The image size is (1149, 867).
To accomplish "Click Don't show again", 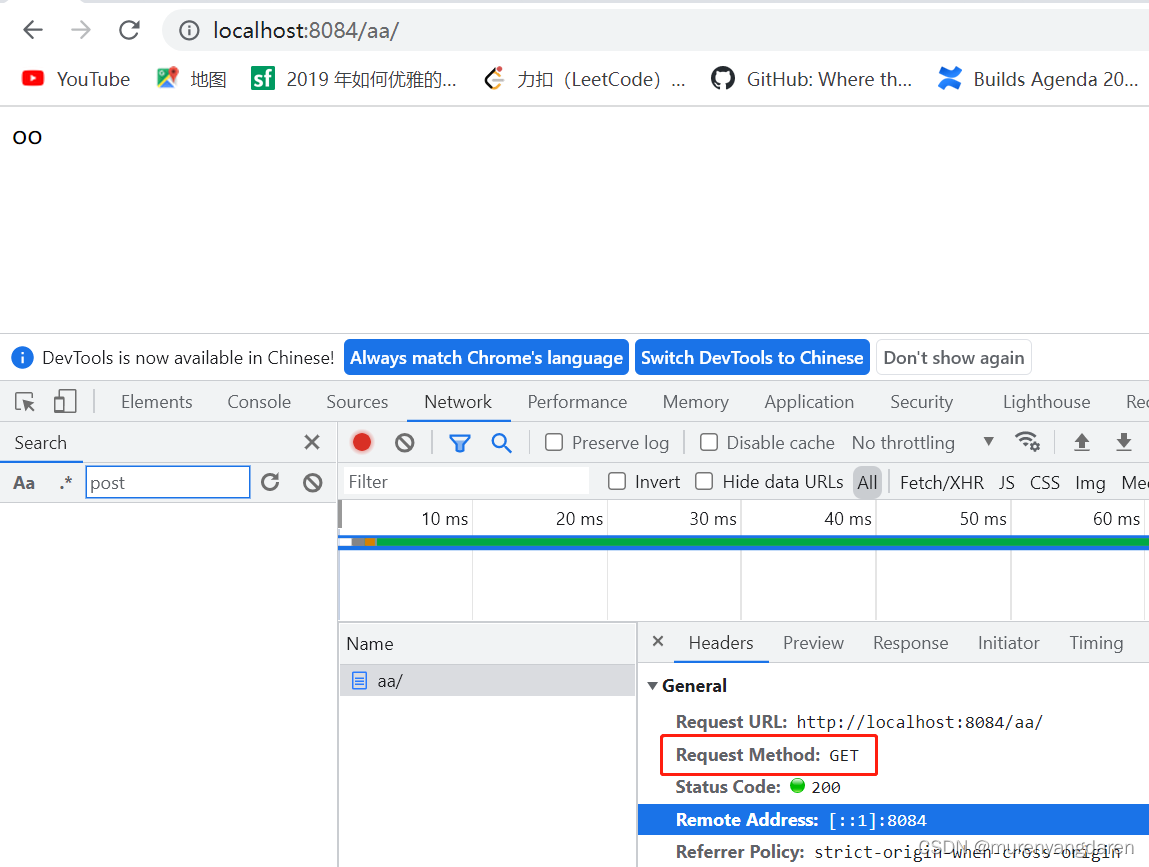I will click(x=953, y=357).
